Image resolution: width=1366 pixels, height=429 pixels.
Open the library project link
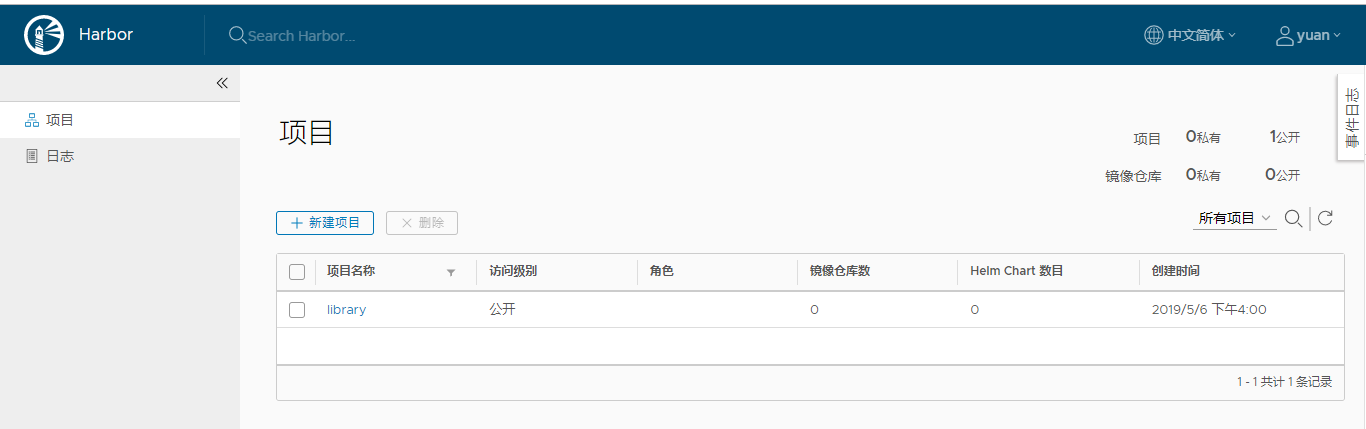tap(346, 310)
